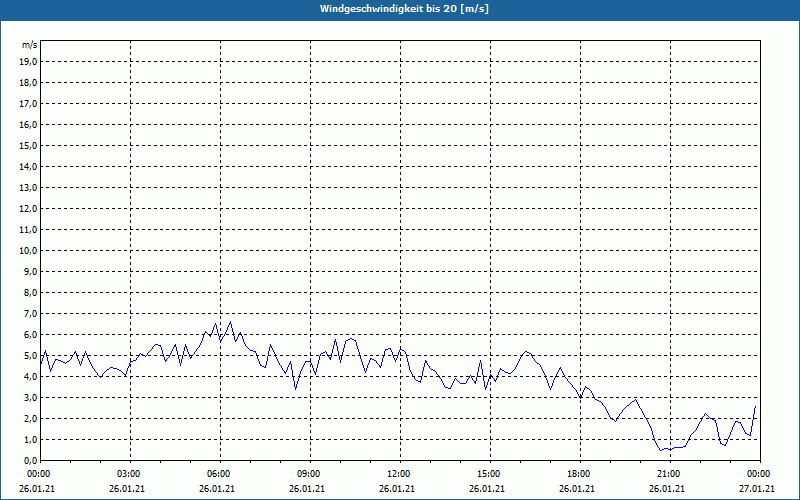Image resolution: width=800 pixels, height=500 pixels.
Task: Select the '19,0' y-axis label
Action: click(28, 62)
